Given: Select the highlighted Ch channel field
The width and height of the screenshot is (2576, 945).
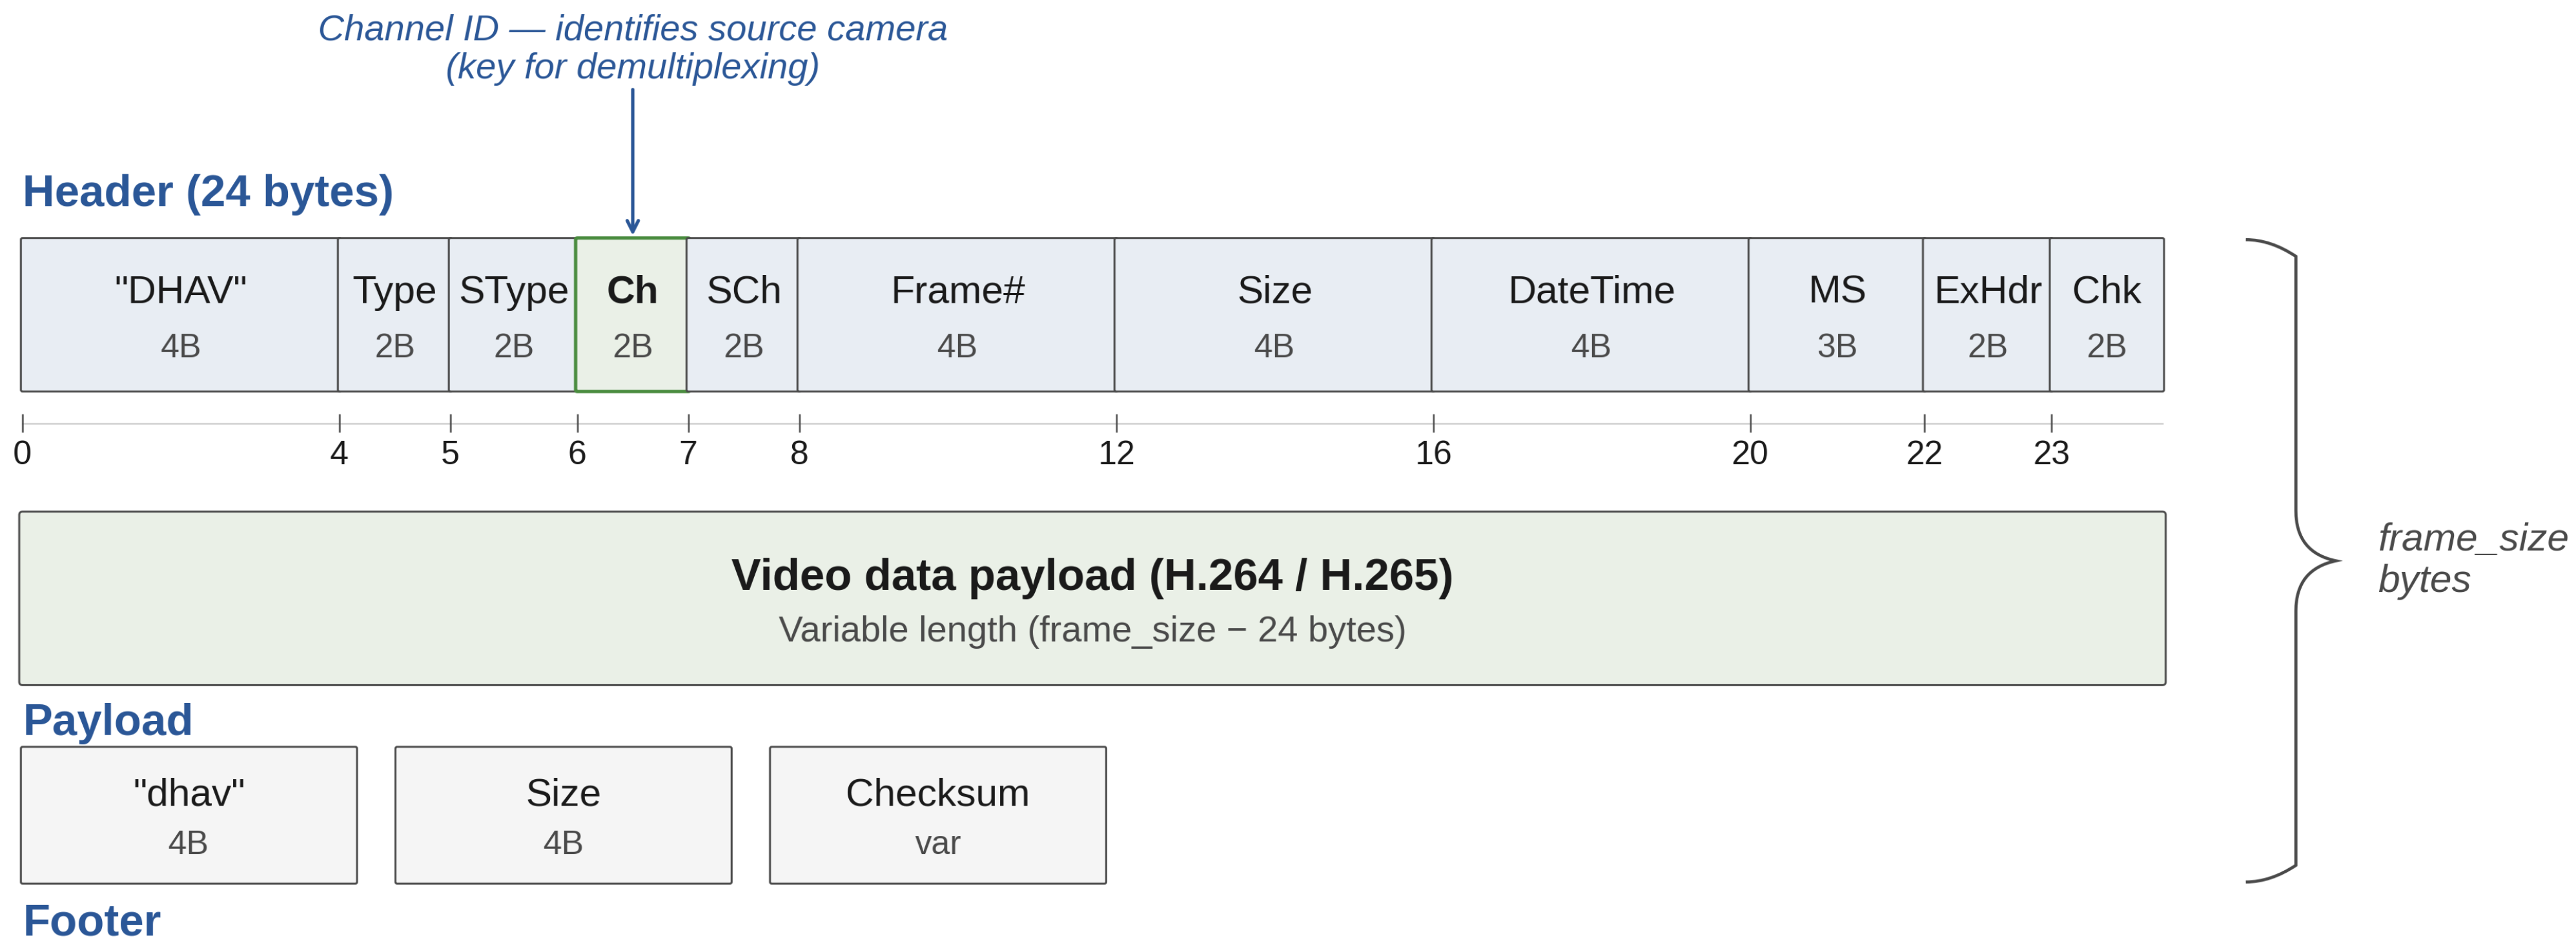Looking at the screenshot, I should click(x=632, y=314).
